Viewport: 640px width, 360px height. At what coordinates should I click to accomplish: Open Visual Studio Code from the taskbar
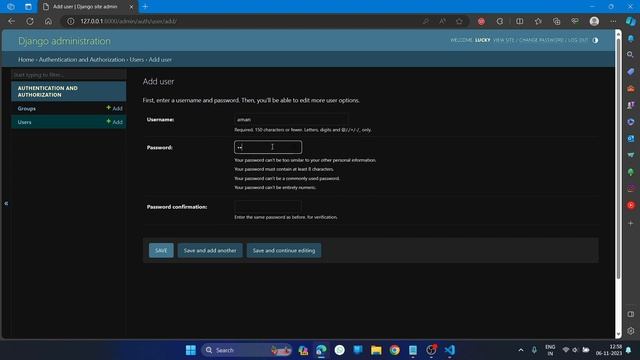(x=449, y=350)
